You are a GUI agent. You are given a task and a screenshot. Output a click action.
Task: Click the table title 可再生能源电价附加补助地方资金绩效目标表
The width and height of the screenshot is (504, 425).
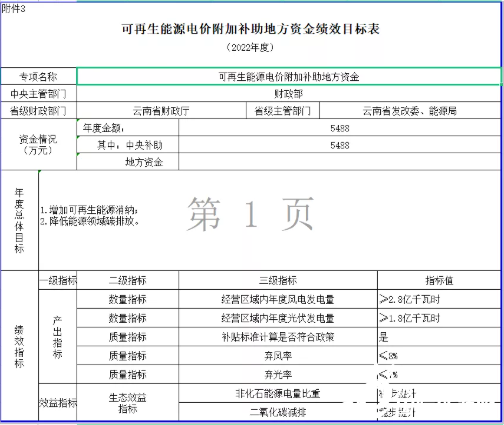point(250,29)
